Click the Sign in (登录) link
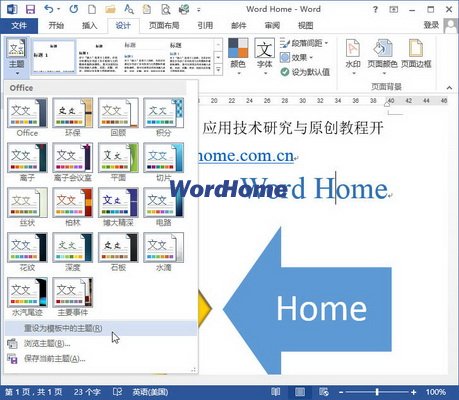459x400 pixels. click(x=431, y=25)
